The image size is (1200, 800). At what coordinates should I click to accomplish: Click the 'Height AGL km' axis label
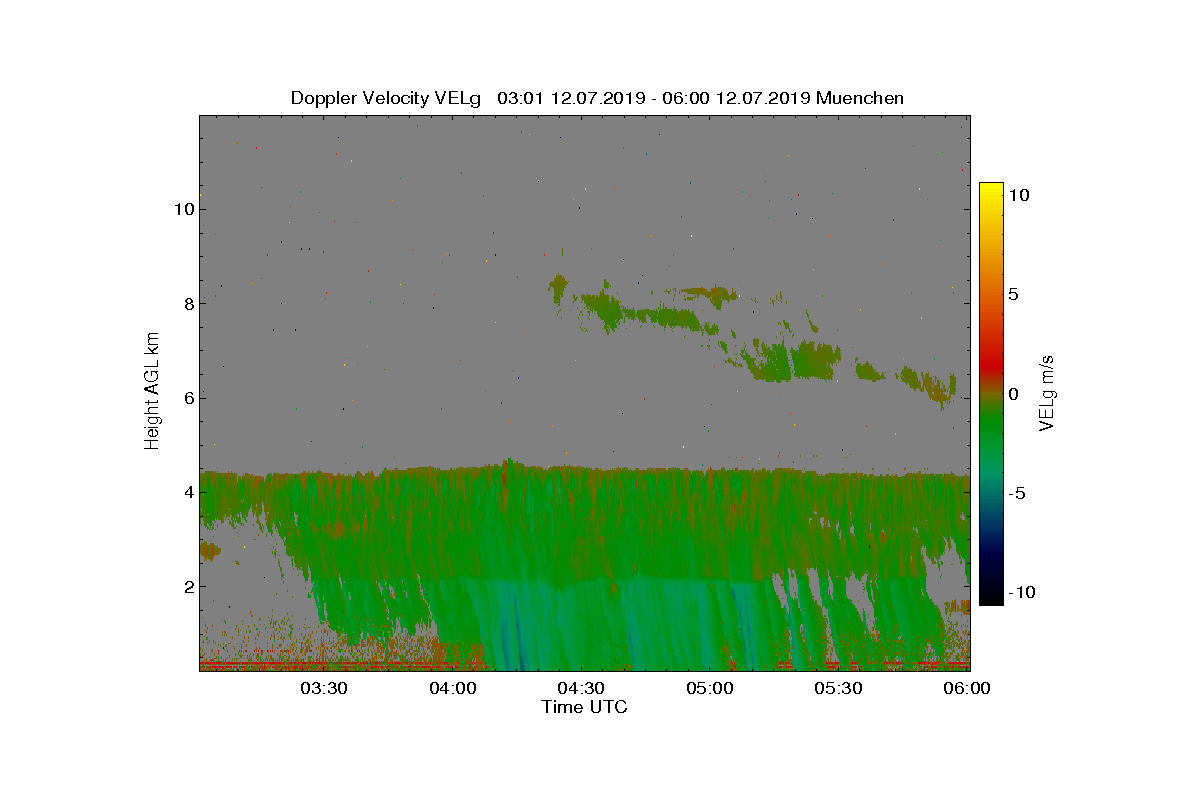coord(152,392)
